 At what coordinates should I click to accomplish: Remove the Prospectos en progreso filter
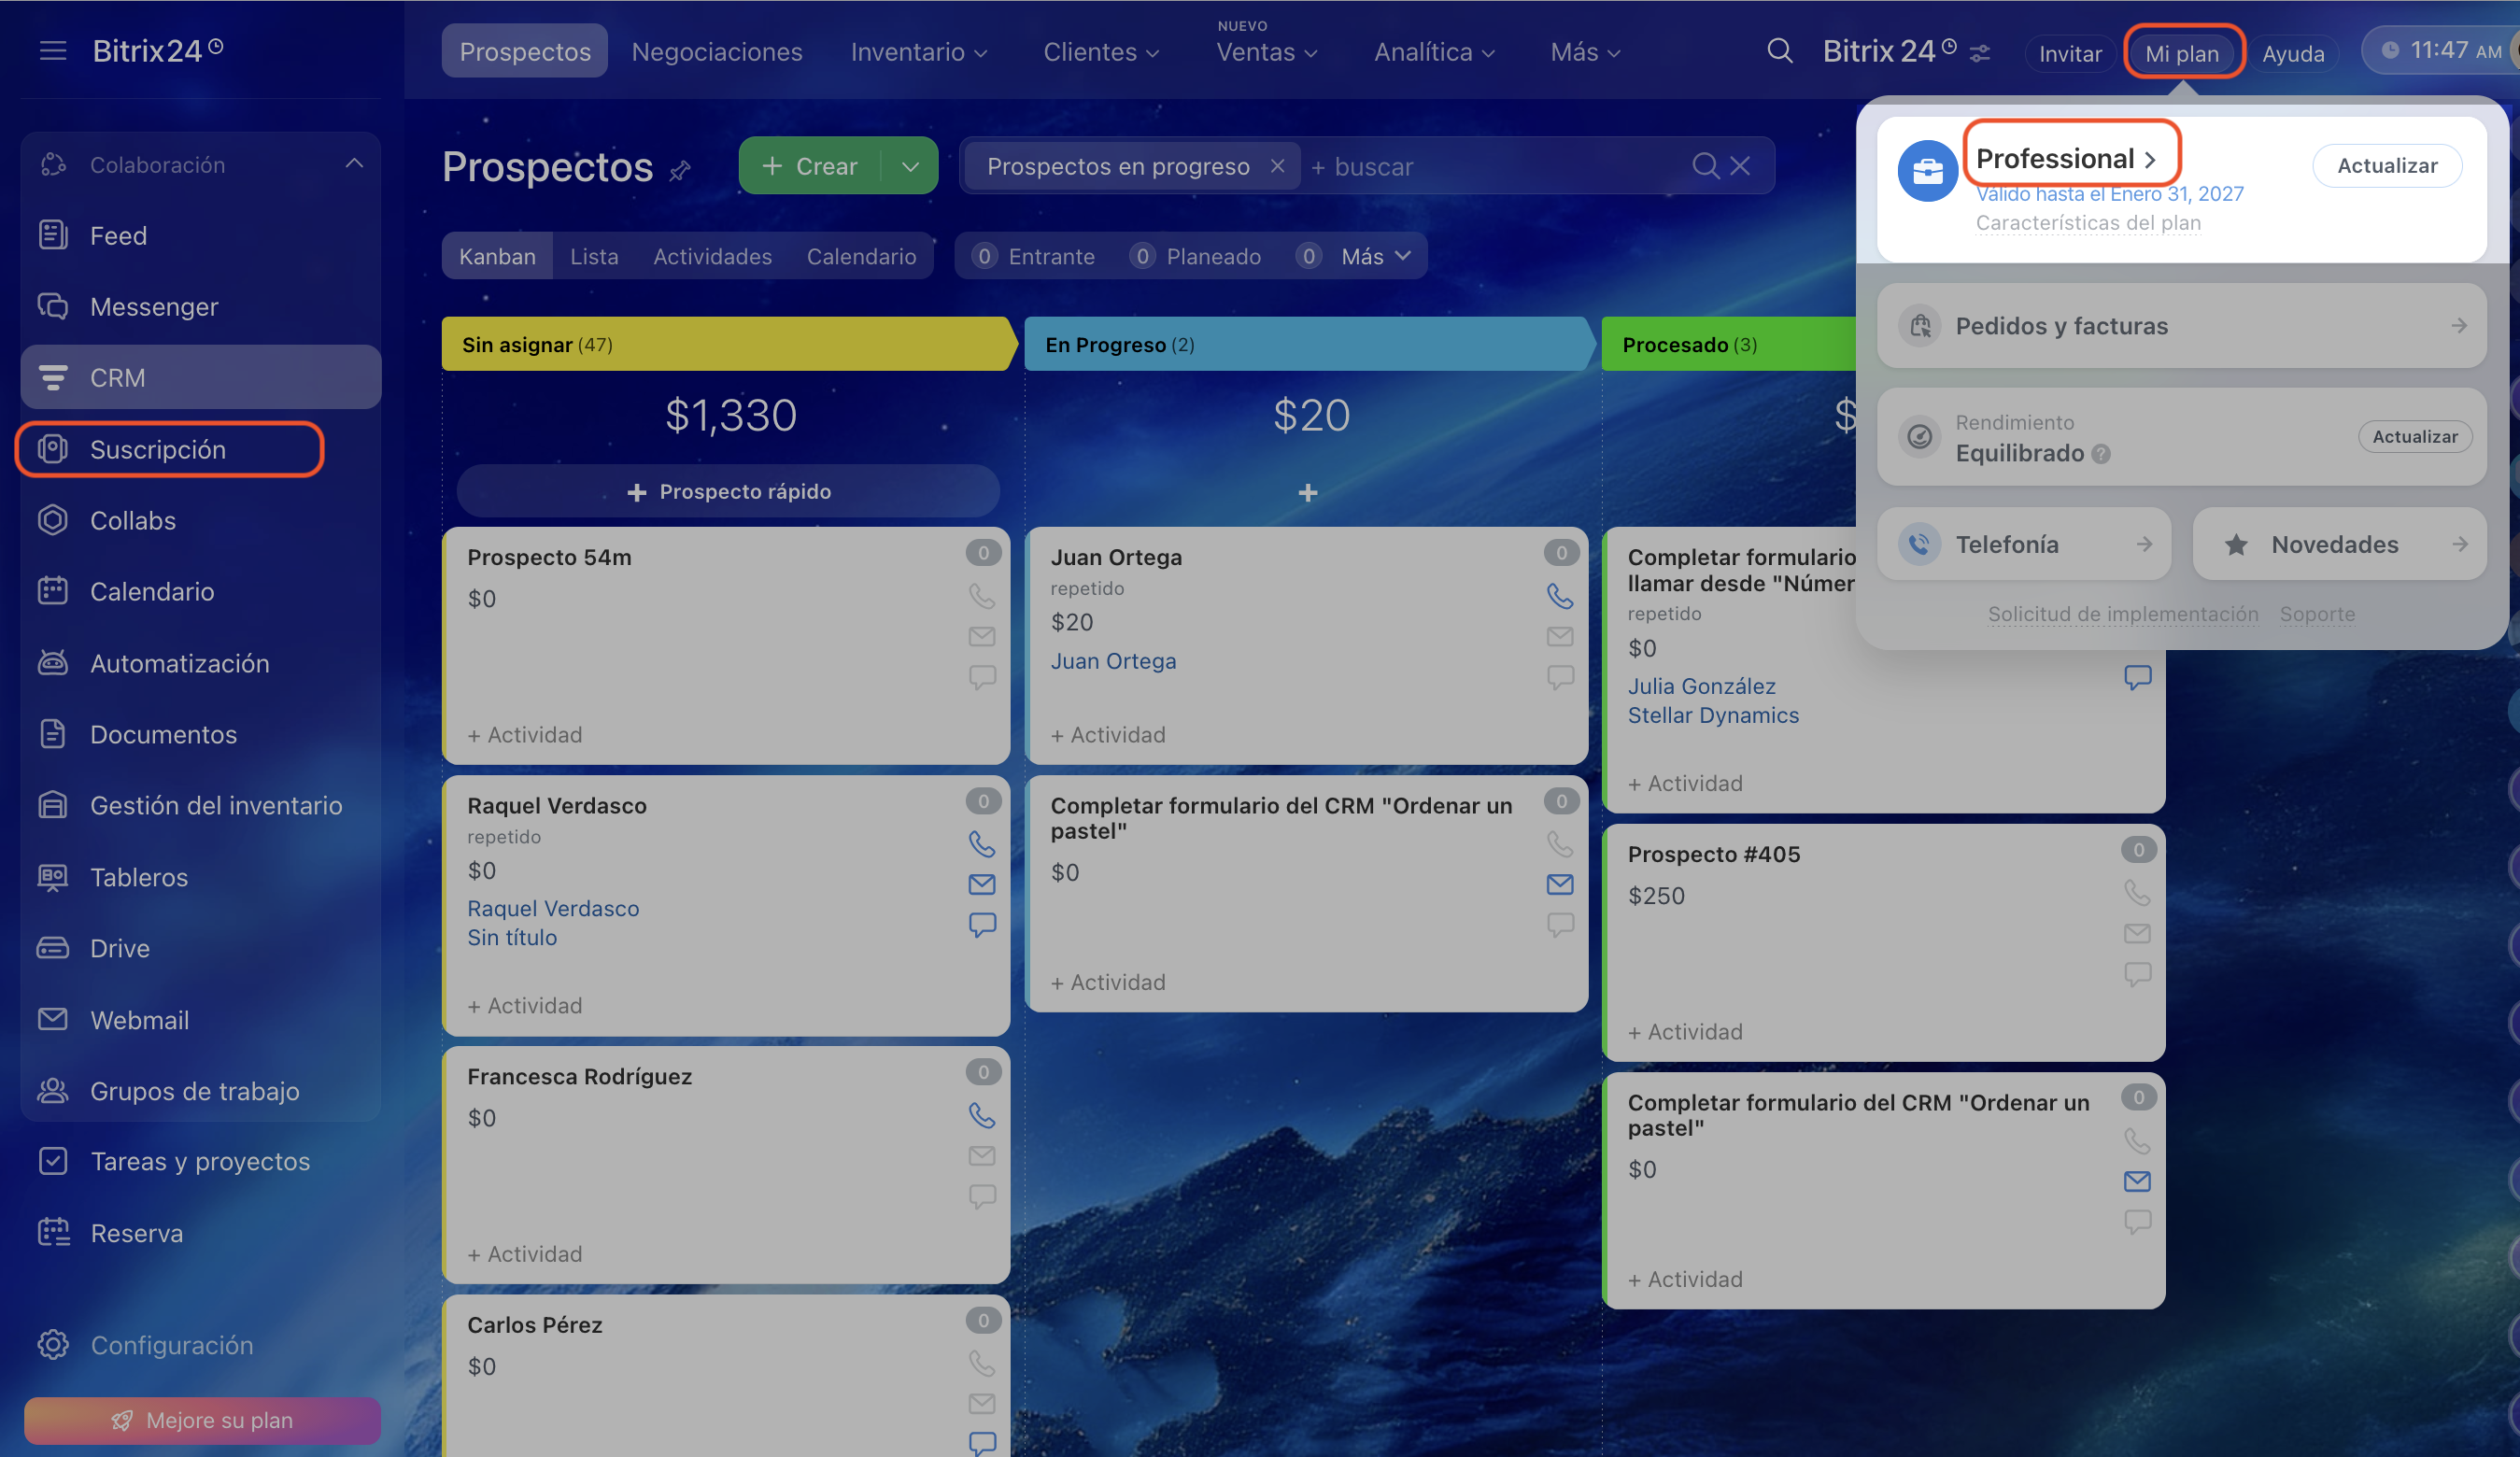pyautogui.click(x=1277, y=166)
